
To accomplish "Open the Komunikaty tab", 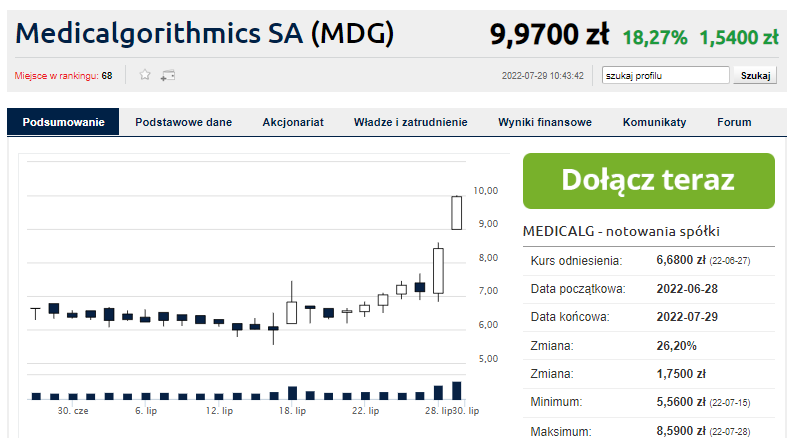I will (x=654, y=122).
